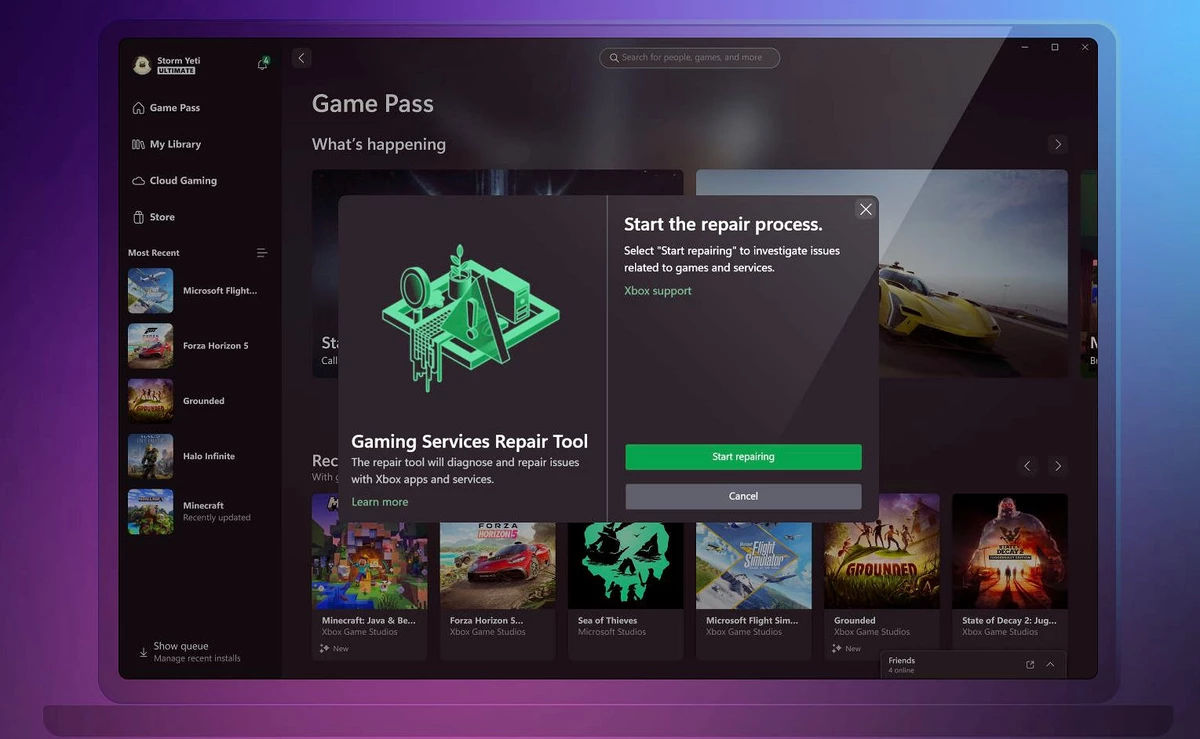Pop out the Friends panel
Image resolution: width=1200 pixels, height=739 pixels.
(x=1030, y=664)
